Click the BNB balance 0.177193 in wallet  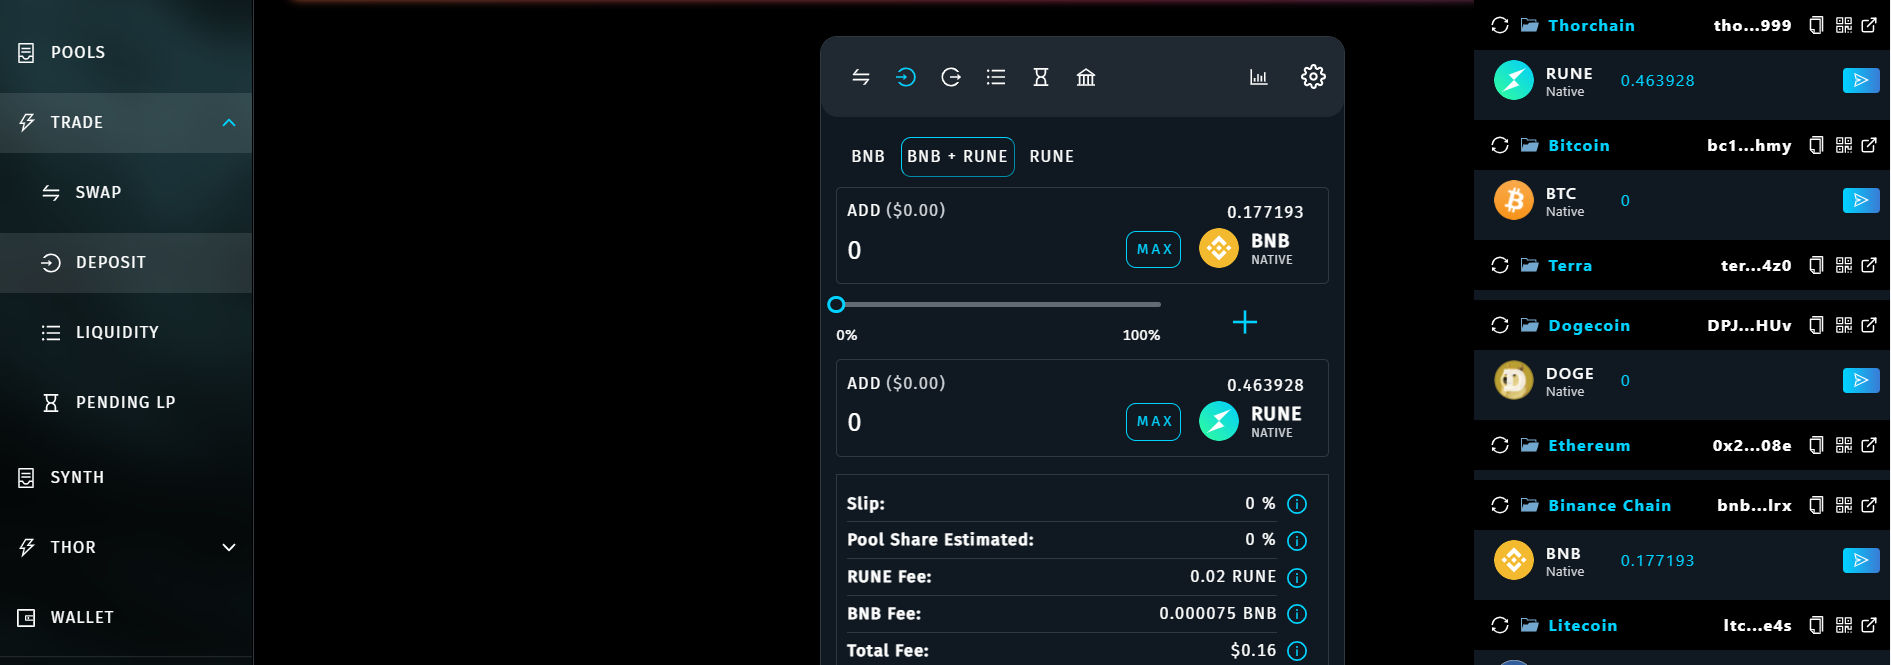pos(1657,560)
